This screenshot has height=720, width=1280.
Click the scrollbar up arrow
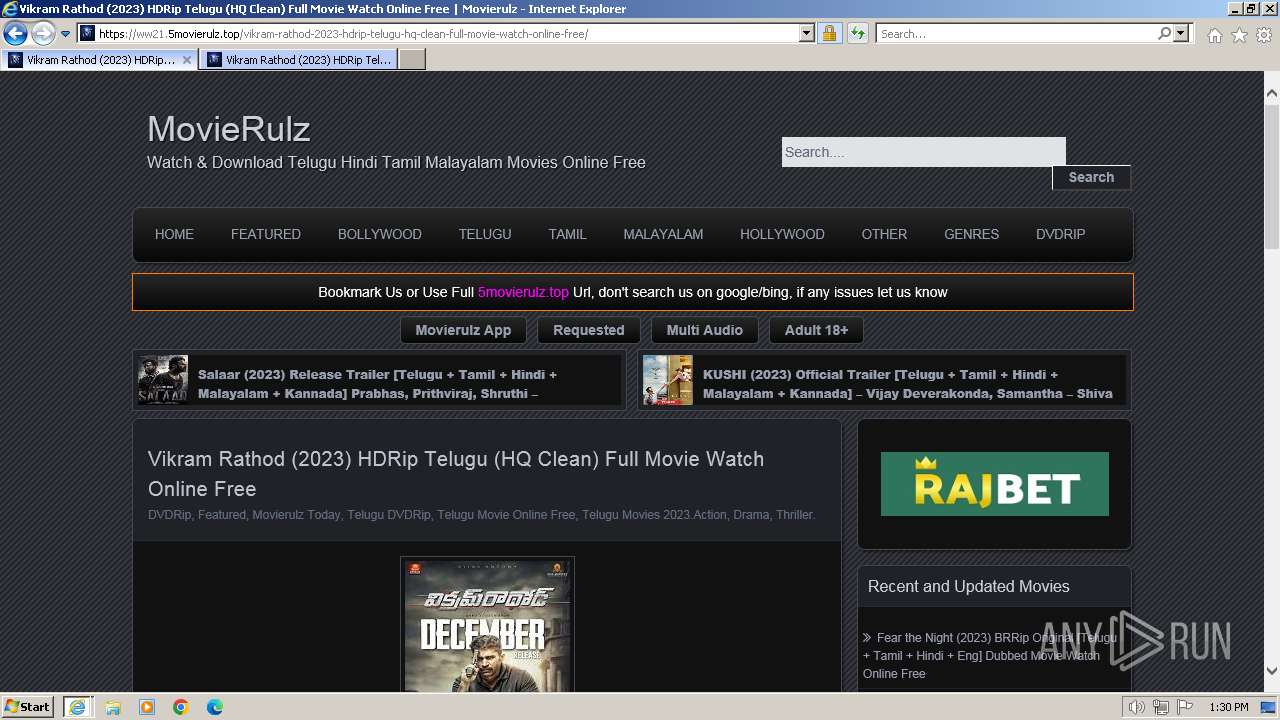[1272, 93]
